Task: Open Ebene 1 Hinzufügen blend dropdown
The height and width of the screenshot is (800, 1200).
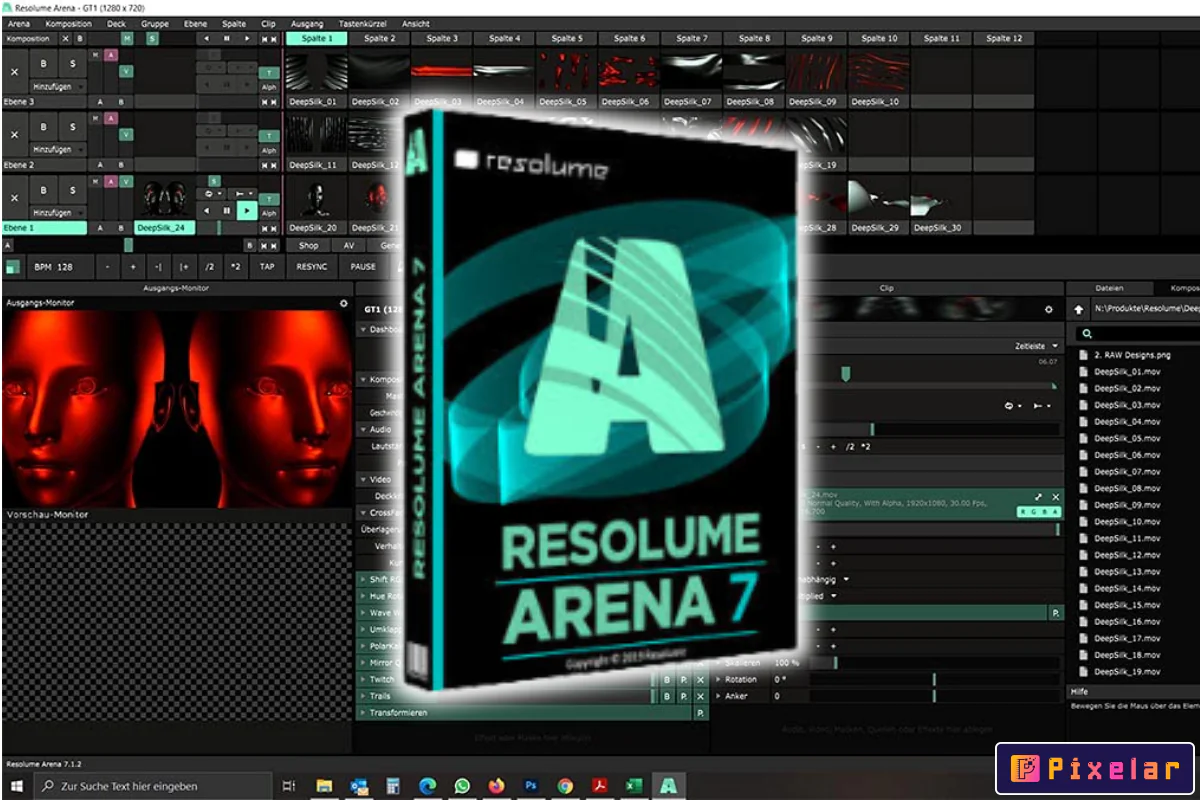Action: point(58,213)
